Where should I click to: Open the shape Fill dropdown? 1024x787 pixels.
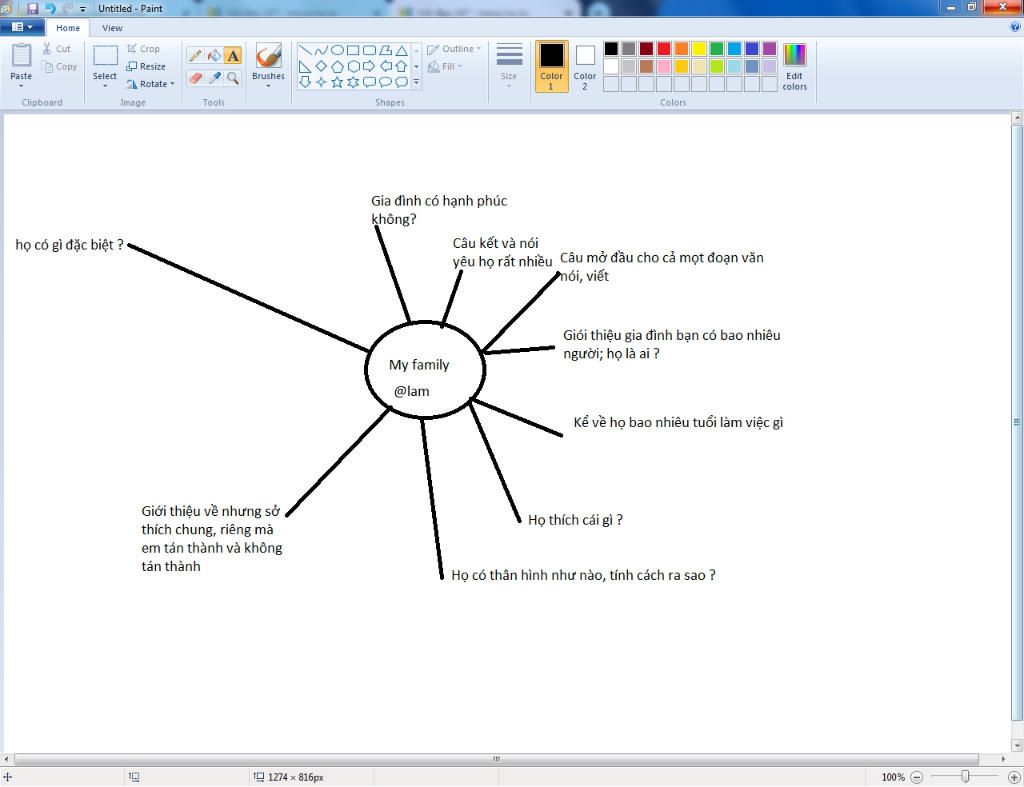445,67
